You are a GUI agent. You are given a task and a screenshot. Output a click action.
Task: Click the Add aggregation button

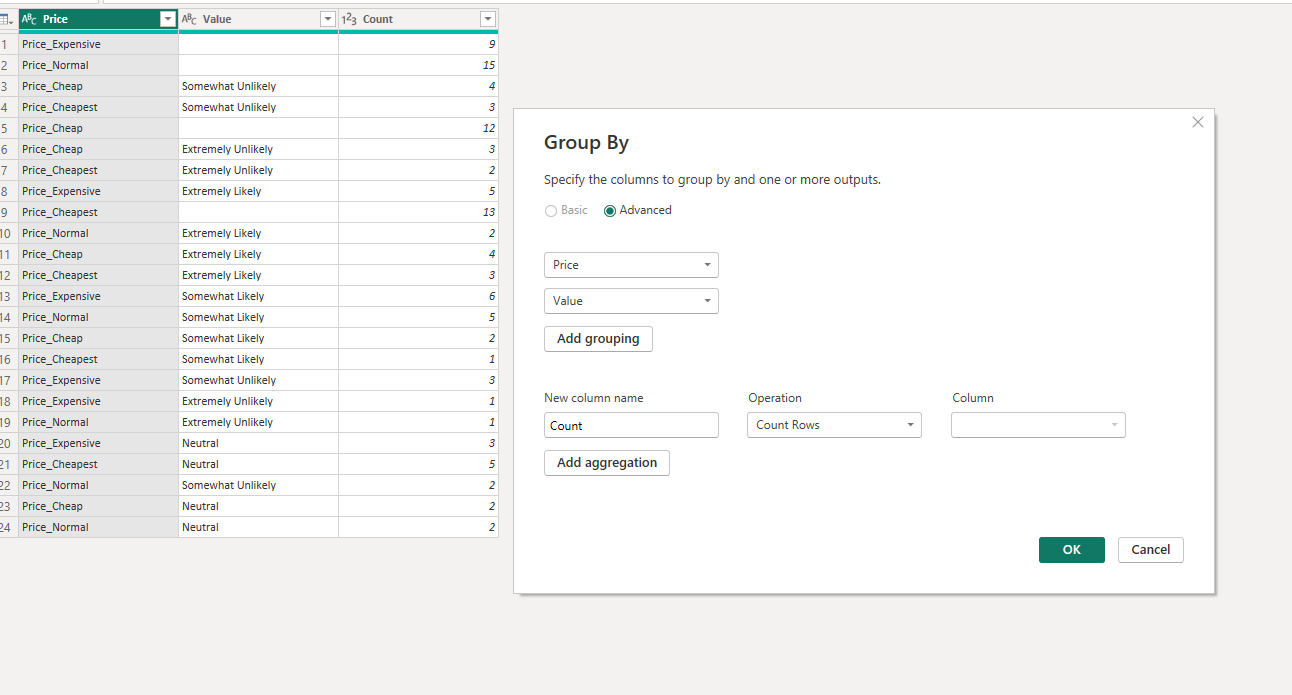coord(607,463)
